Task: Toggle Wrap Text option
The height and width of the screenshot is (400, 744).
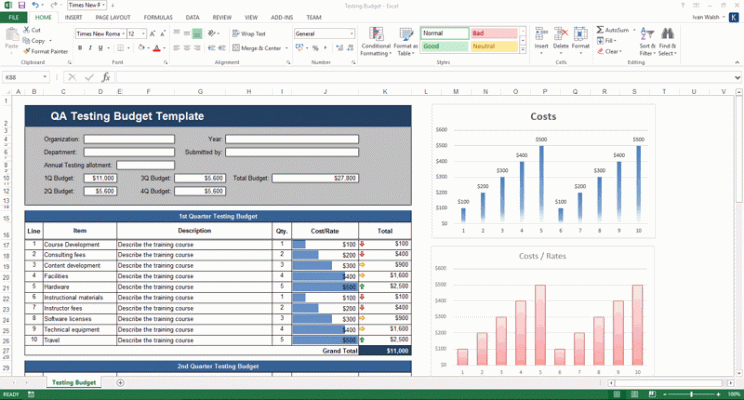Action: pos(249,34)
